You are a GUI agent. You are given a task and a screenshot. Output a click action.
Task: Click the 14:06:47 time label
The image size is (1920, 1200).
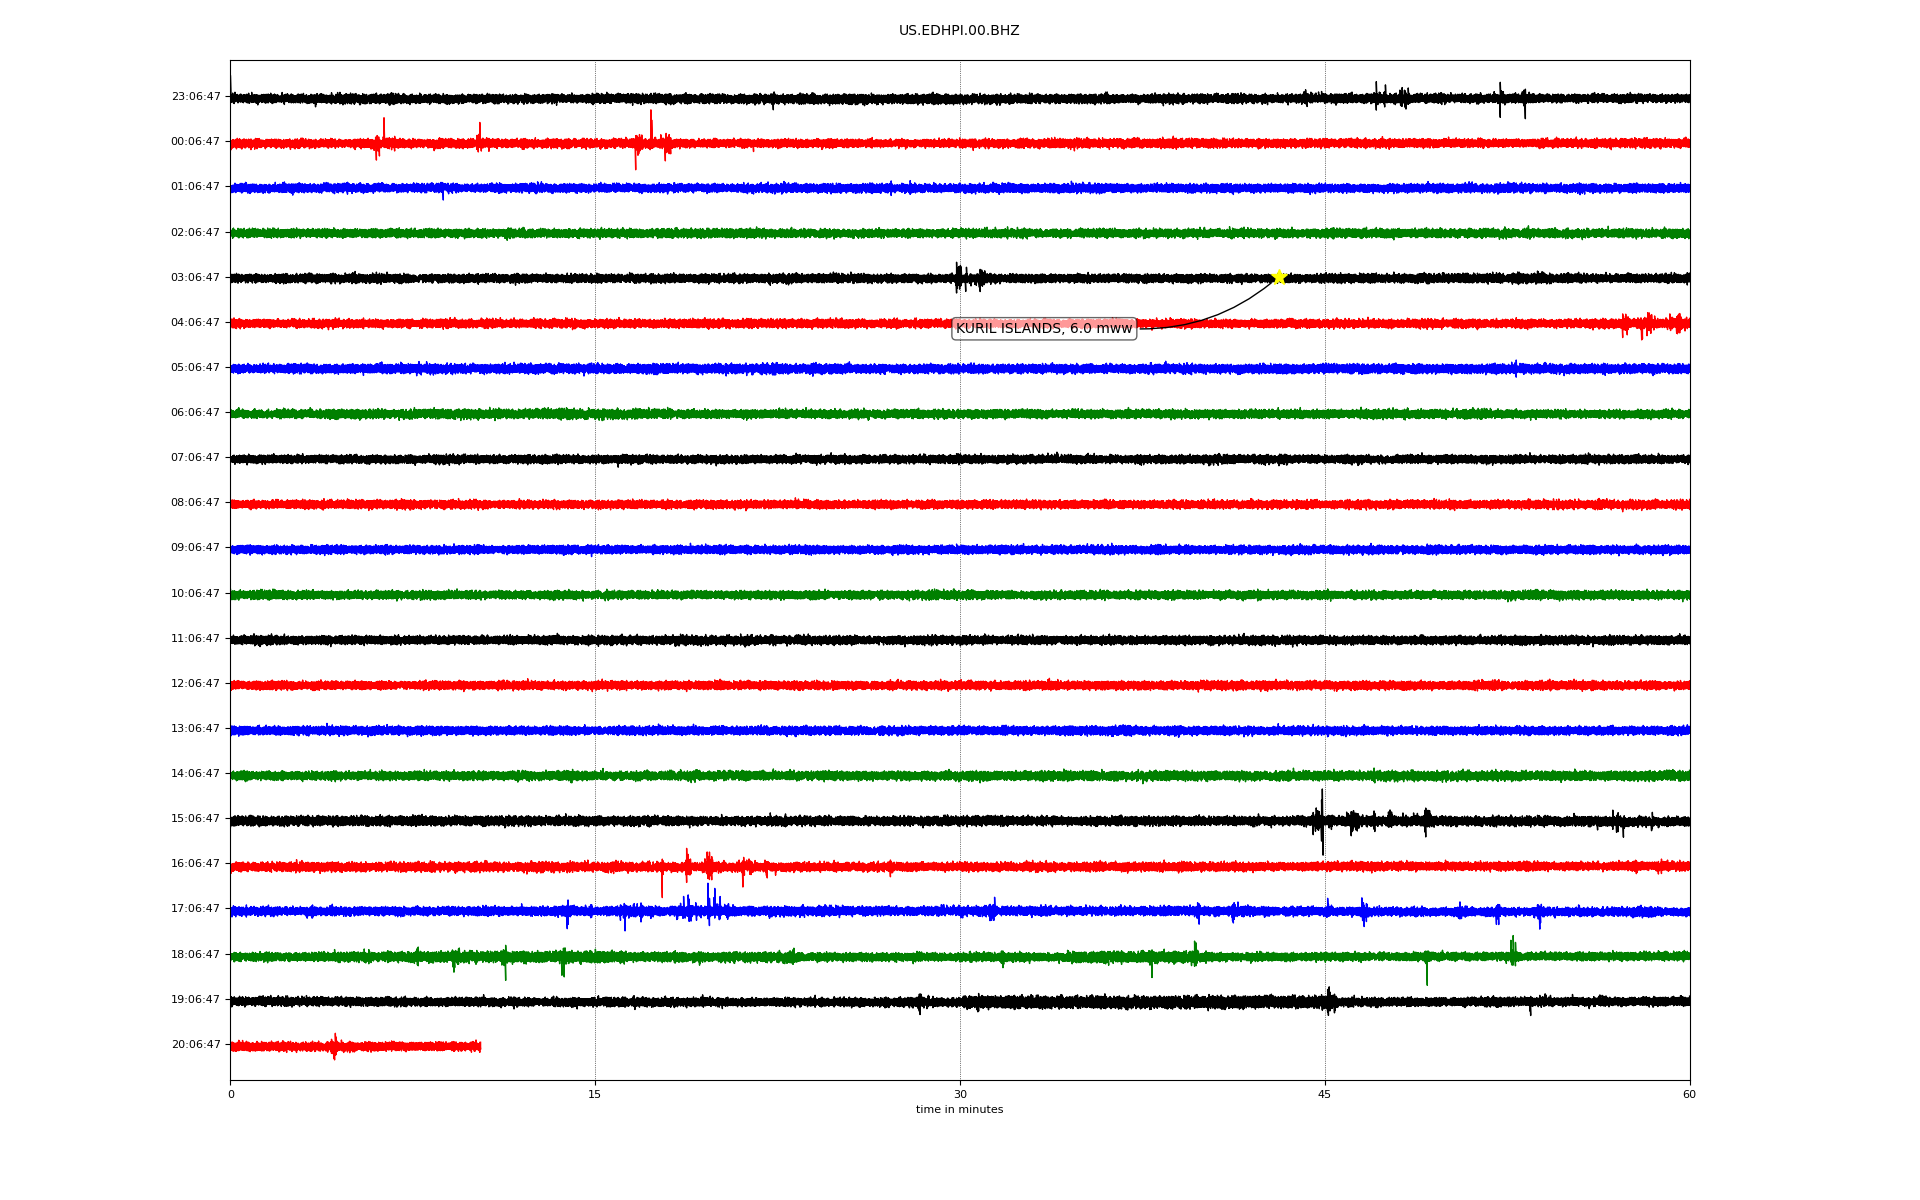click(195, 774)
